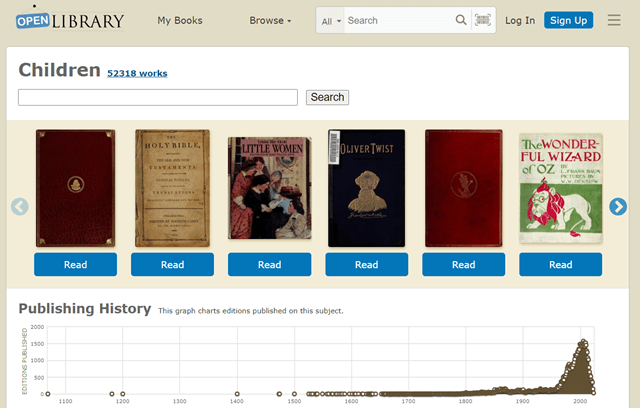This screenshot has width=640, height=408.
Task: Advance carousel with right arrow
Action: (x=618, y=206)
